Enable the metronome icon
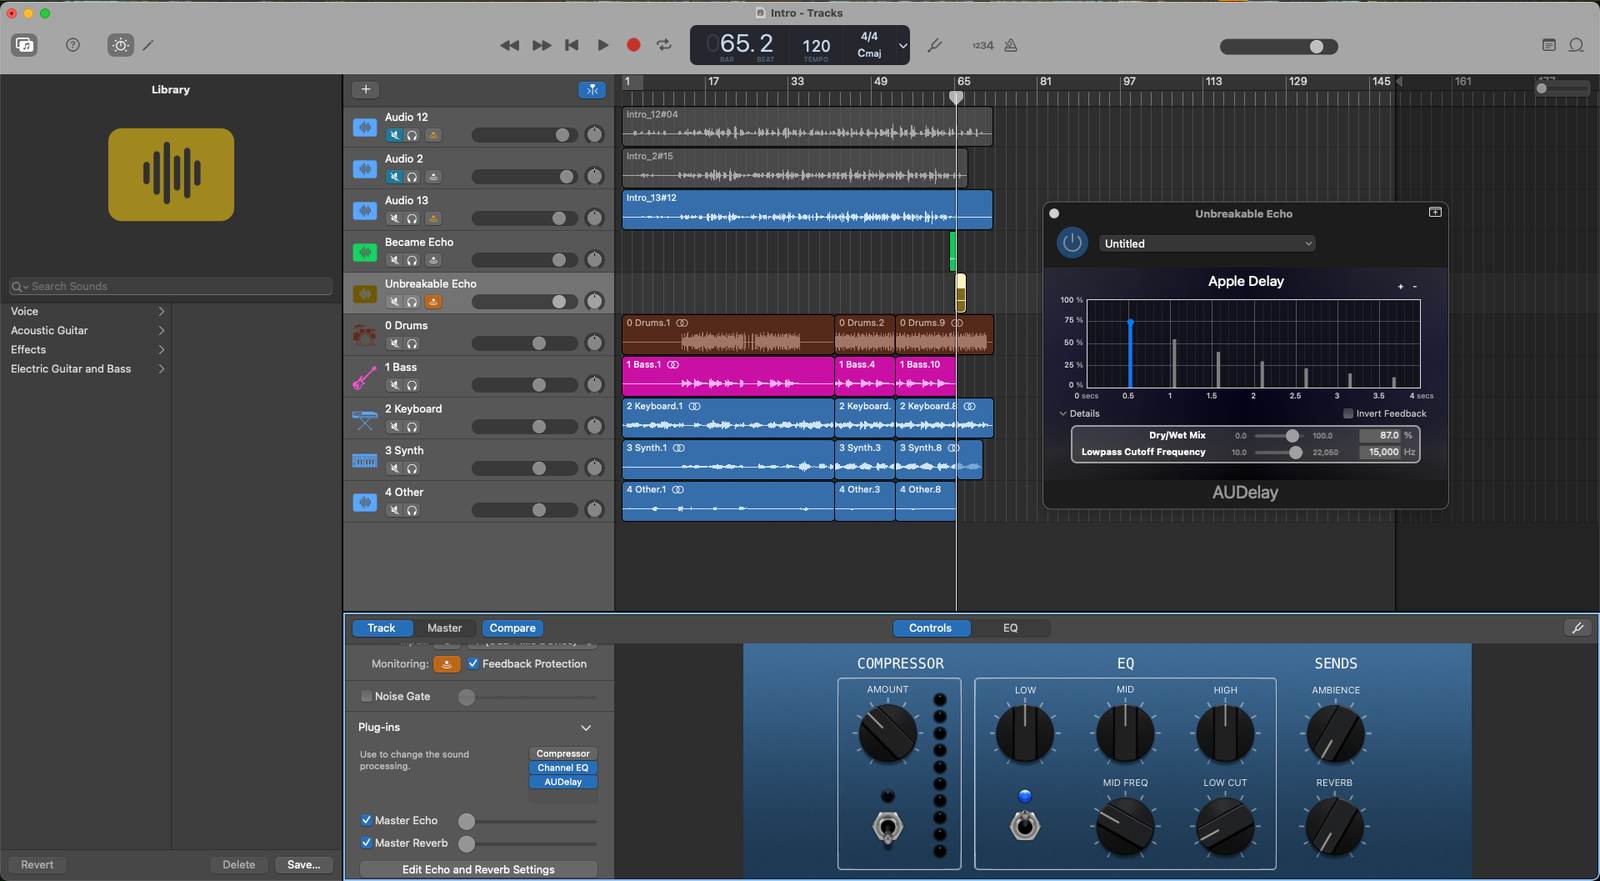1600x881 pixels. (1011, 45)
